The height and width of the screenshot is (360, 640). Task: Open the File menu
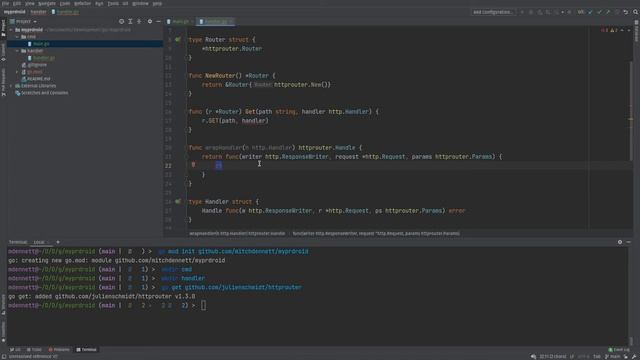point(5,3)
